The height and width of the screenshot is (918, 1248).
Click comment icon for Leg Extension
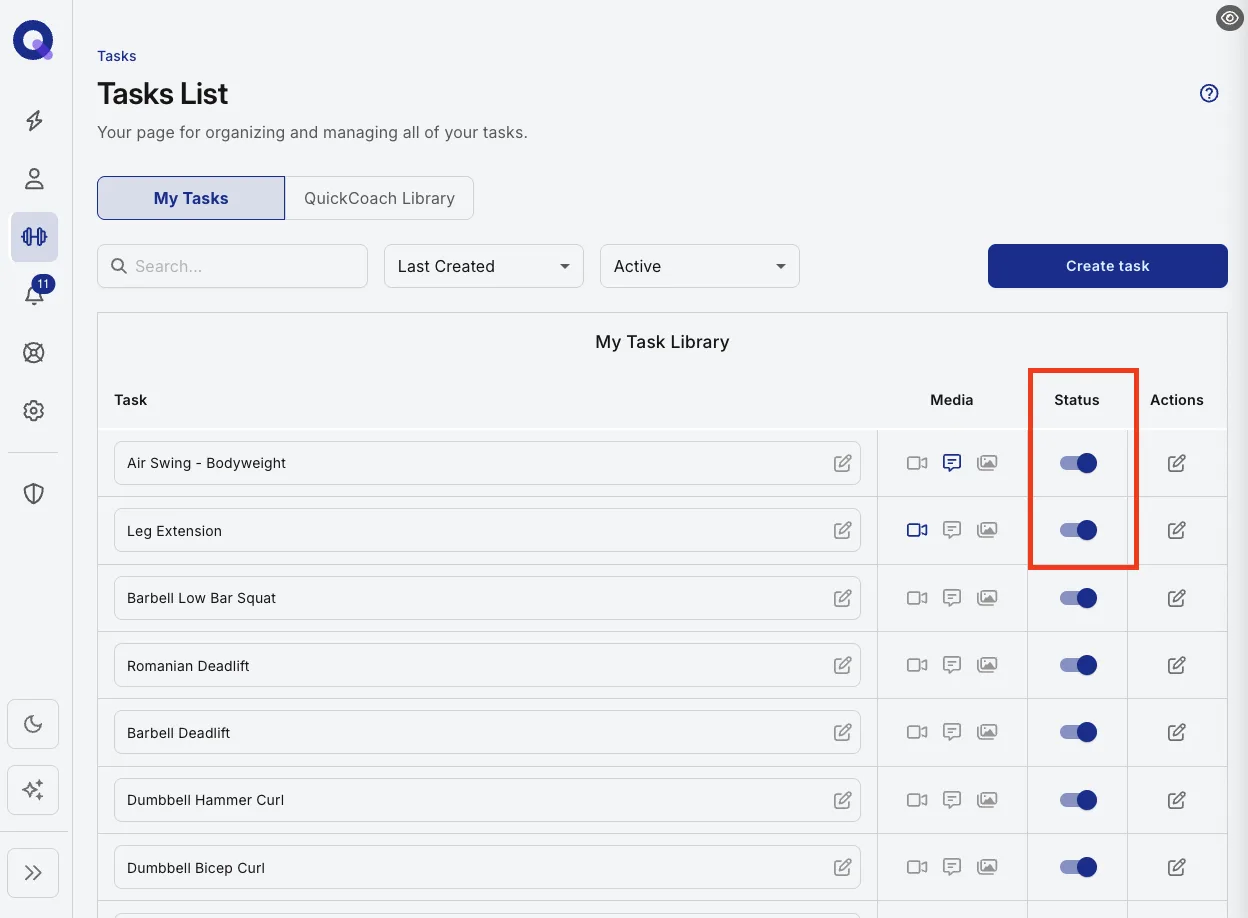(x=952, y=530)
